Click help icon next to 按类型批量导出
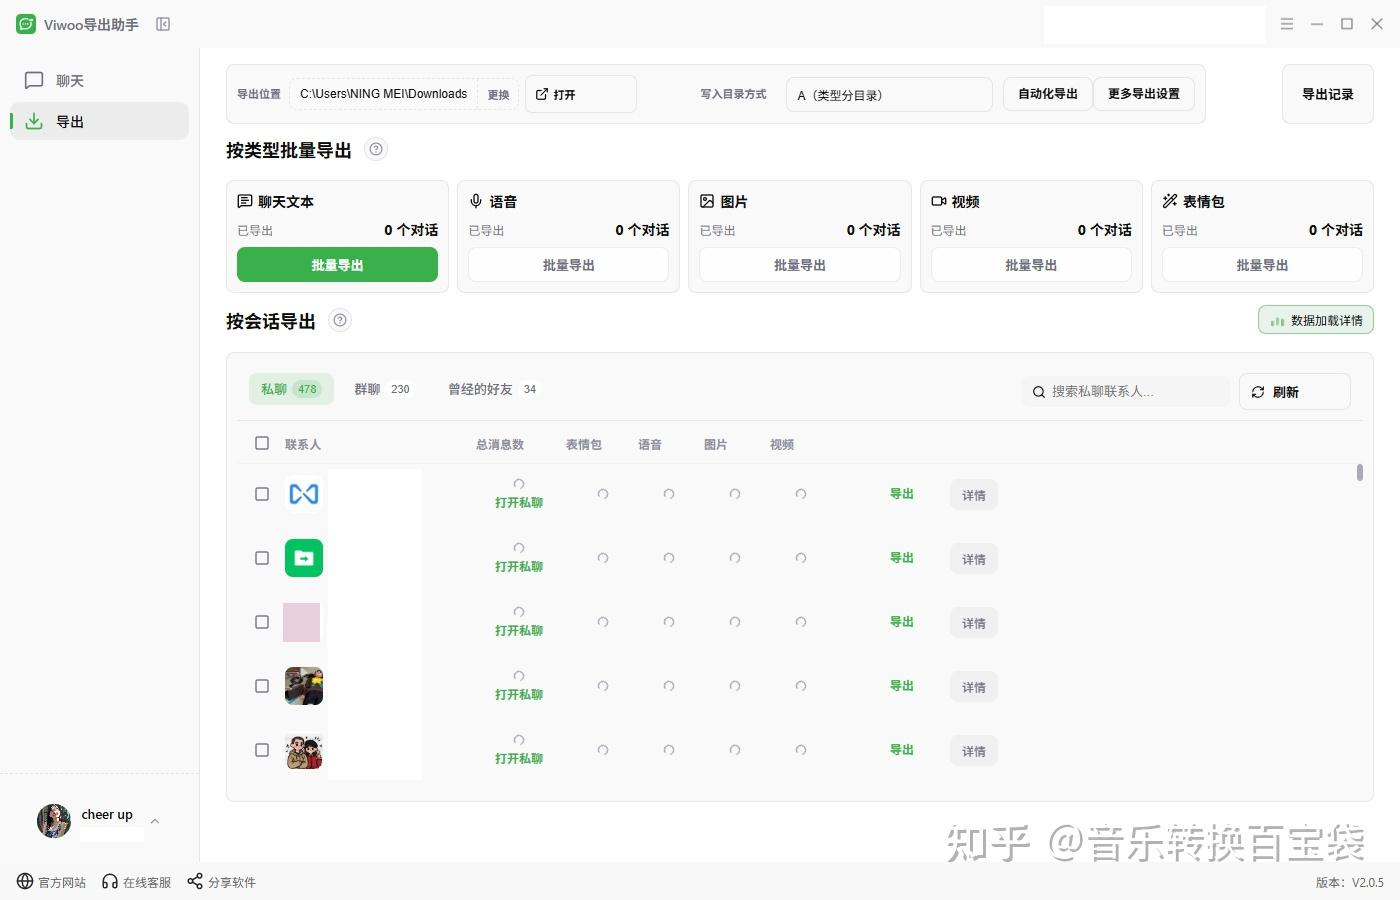 (x=376, y=150)
